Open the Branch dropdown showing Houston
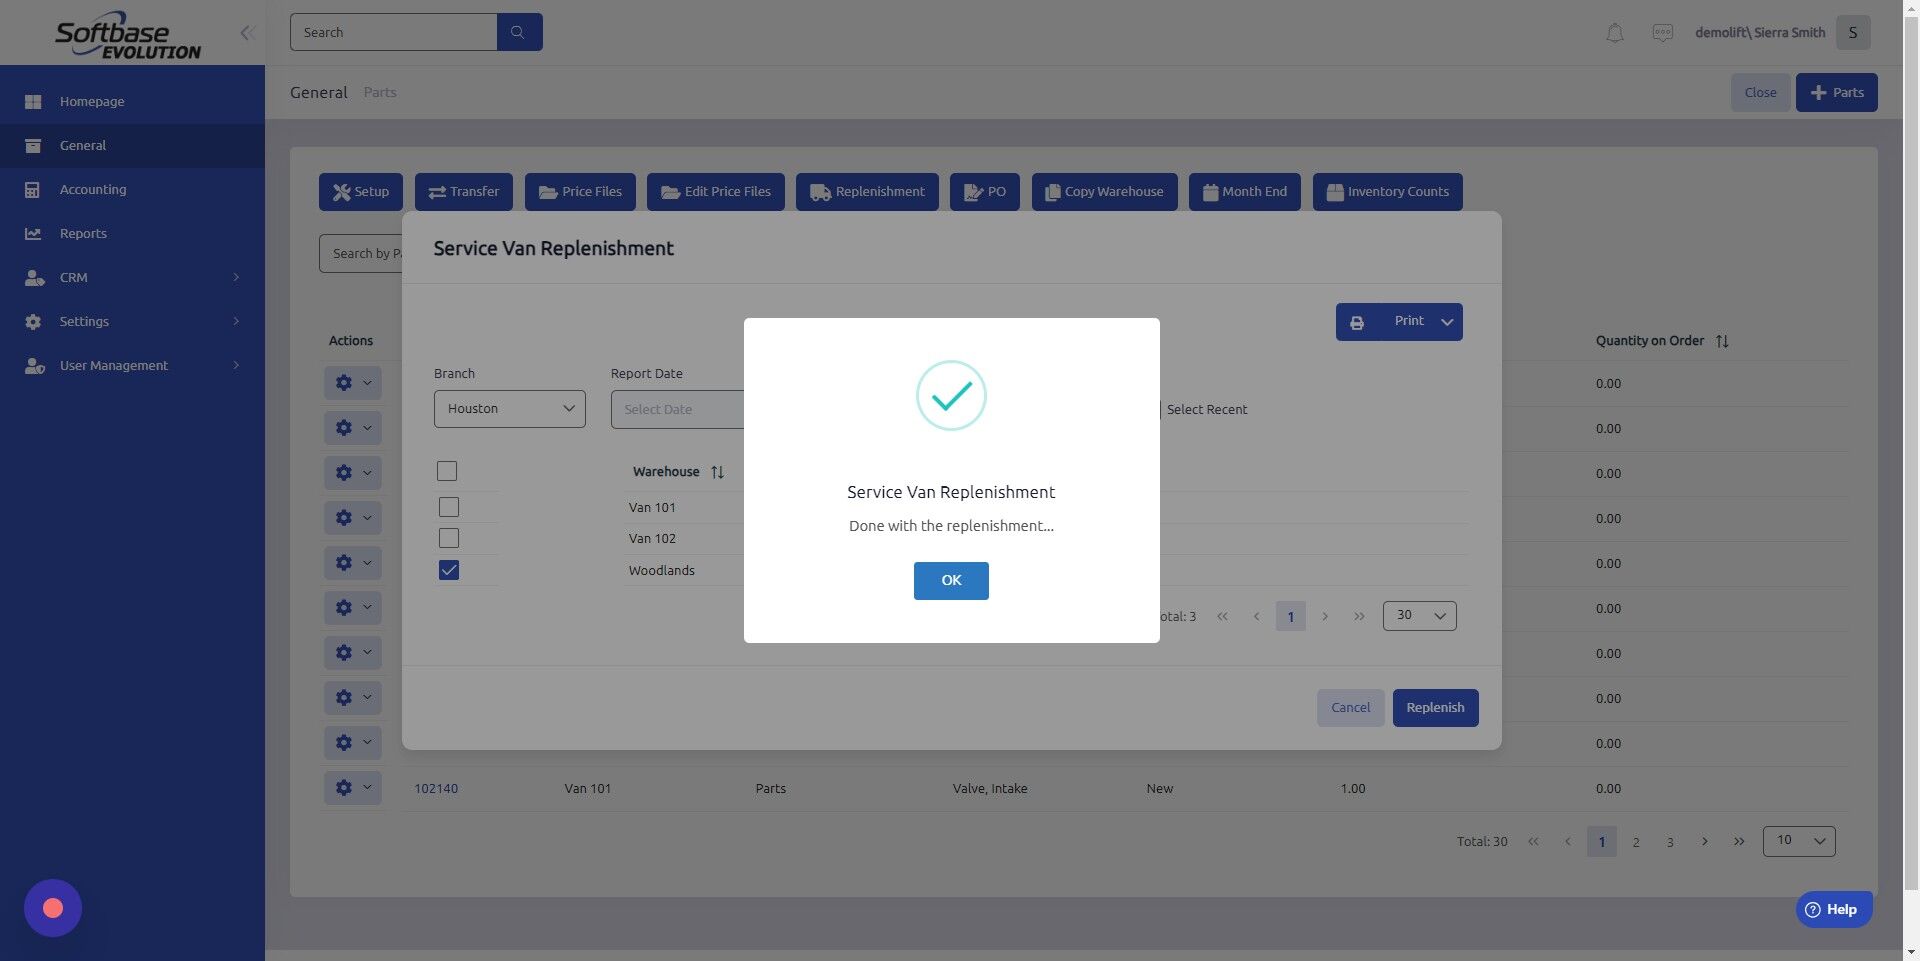1920x961 pixels. coord(509,408)
